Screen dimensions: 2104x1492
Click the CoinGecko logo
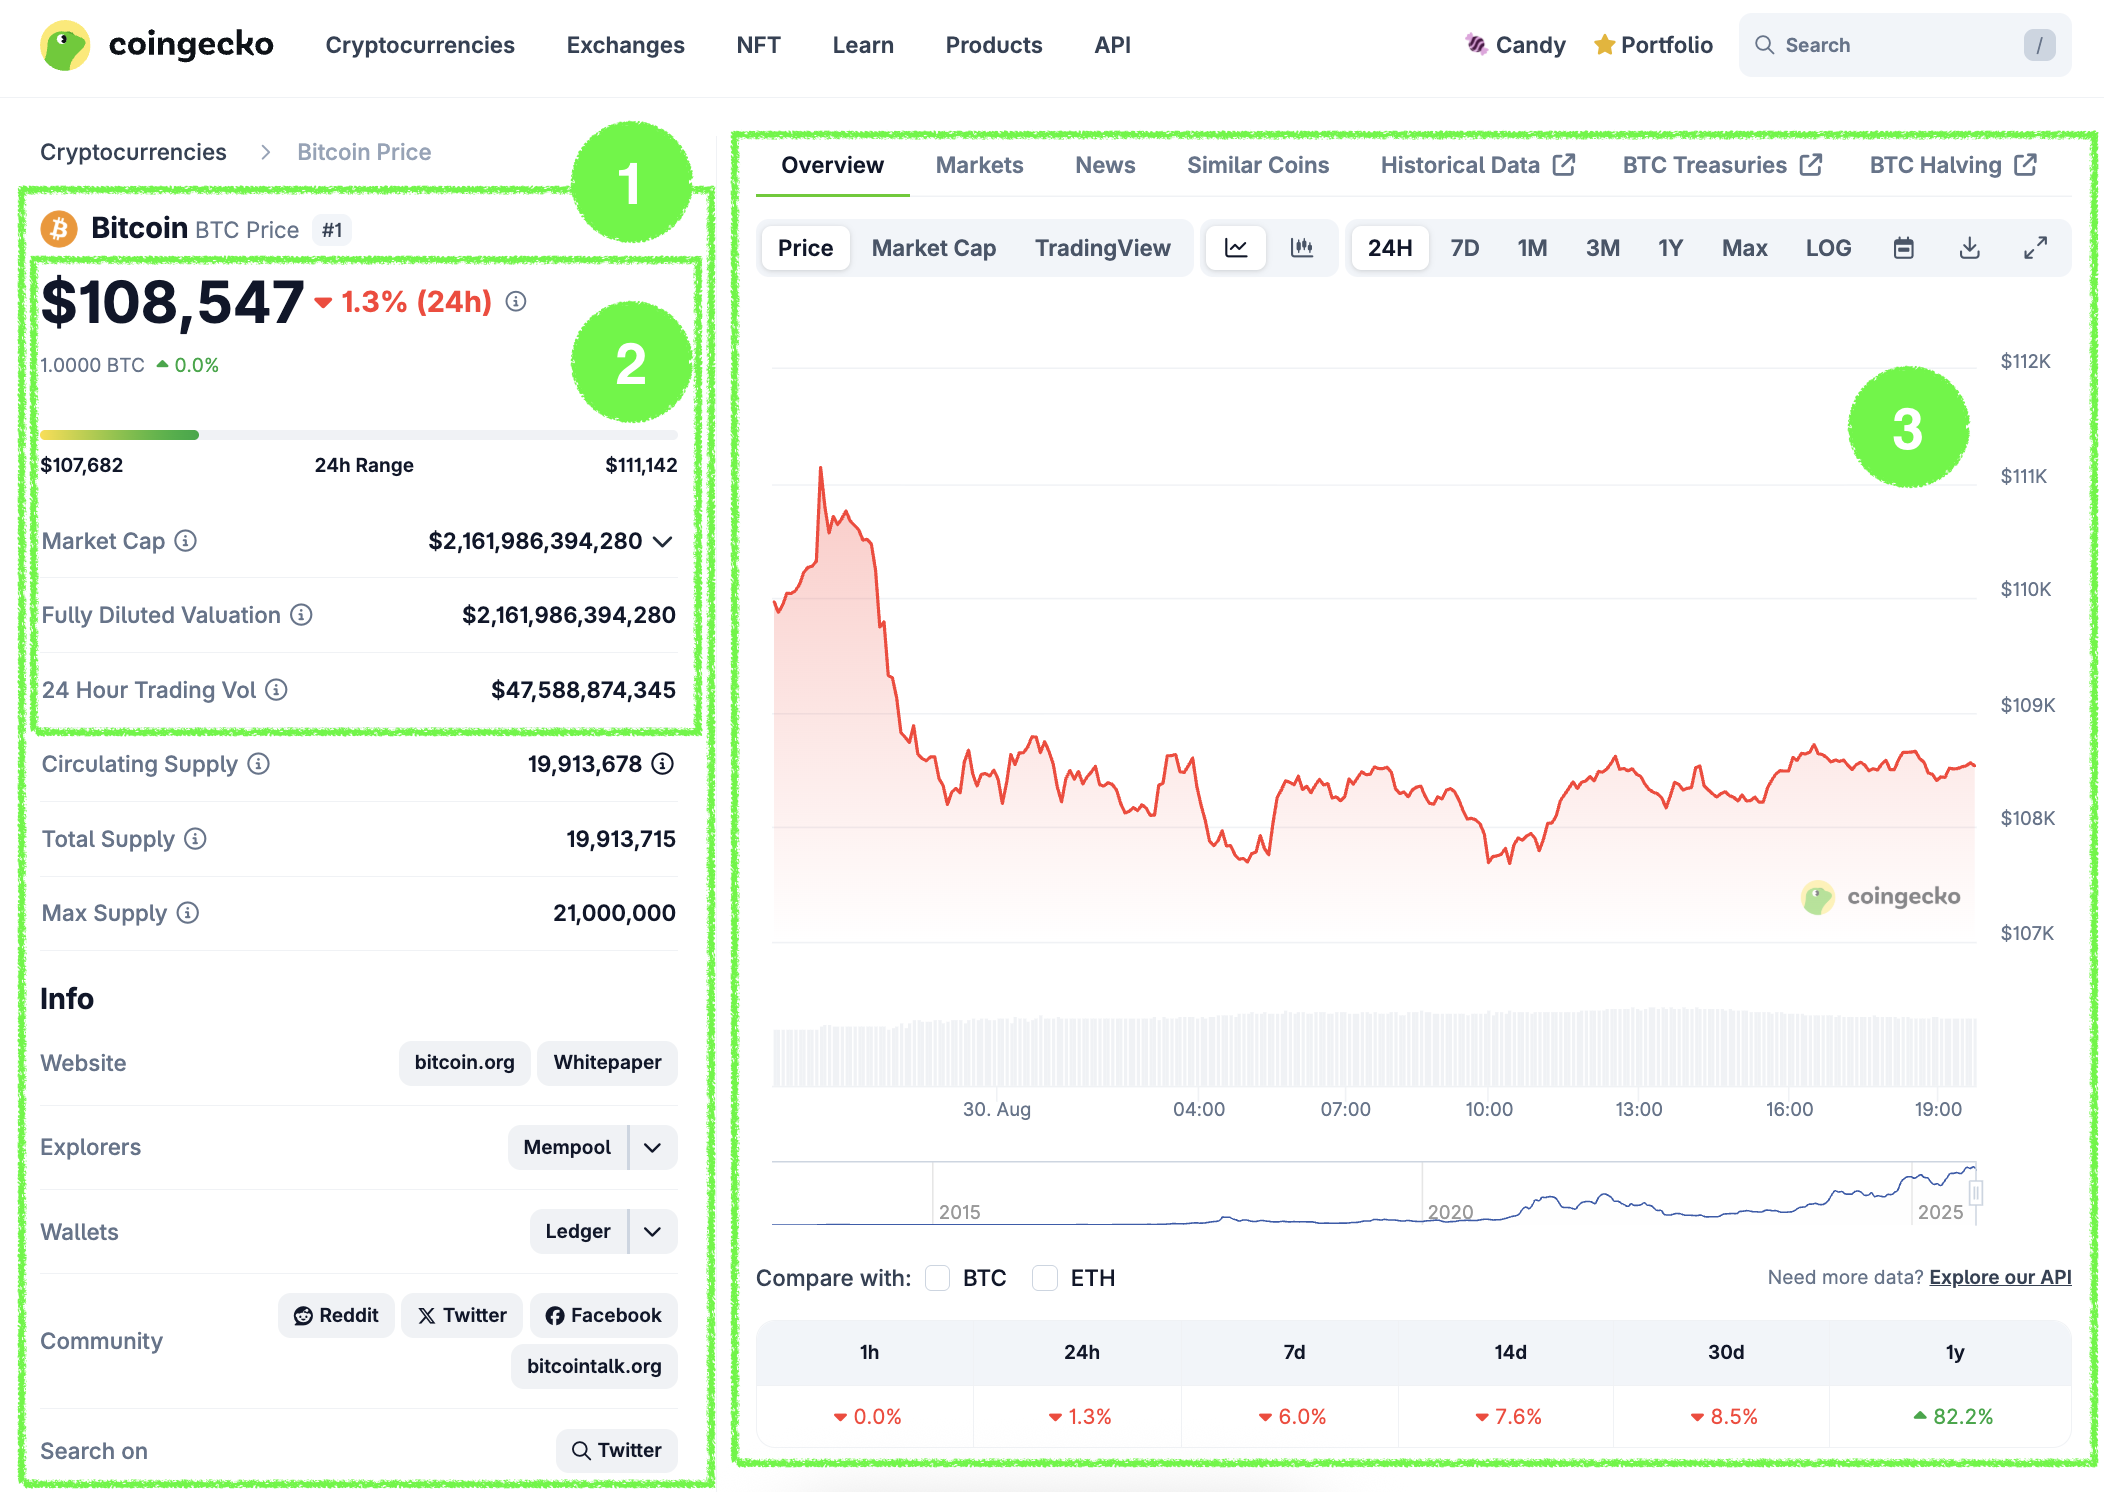coord(157,45)
